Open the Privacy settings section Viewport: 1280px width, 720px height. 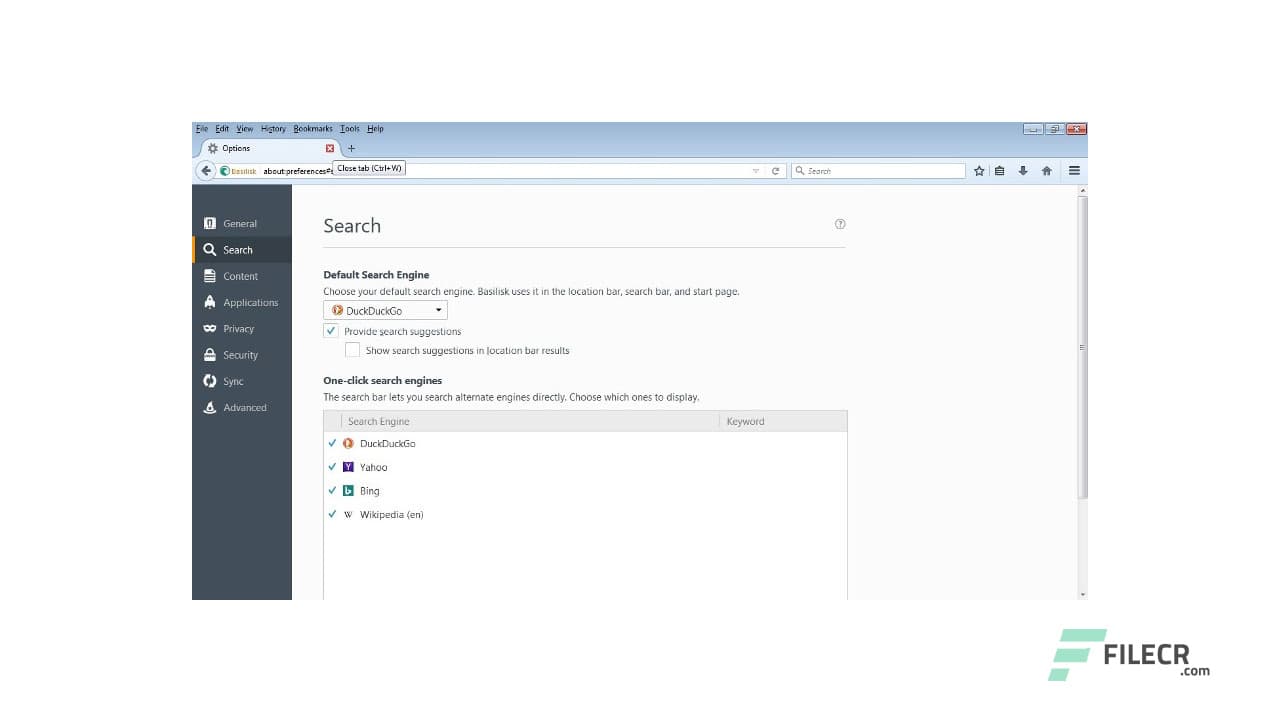pos(239,328)
